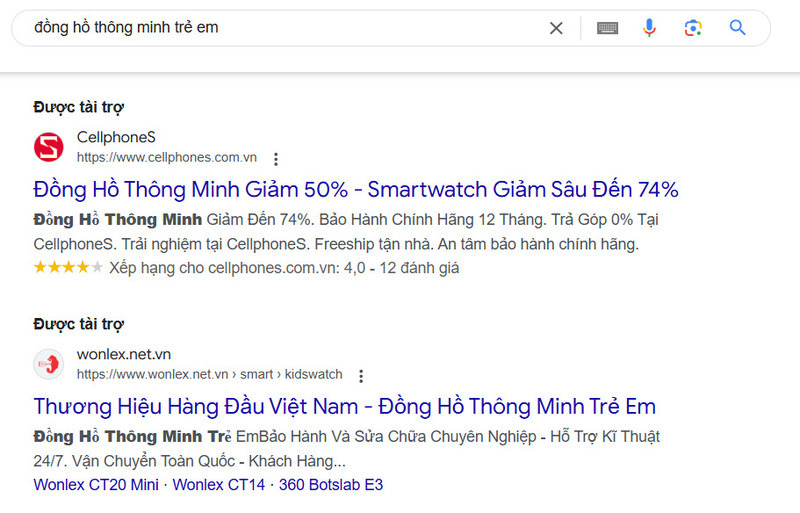Screen dimensions: 800x513
Task: Click "Xếp hạng cho cellphones.com.vn: 4,0 - 12 đánh giá" text
Action: point(284,267)
